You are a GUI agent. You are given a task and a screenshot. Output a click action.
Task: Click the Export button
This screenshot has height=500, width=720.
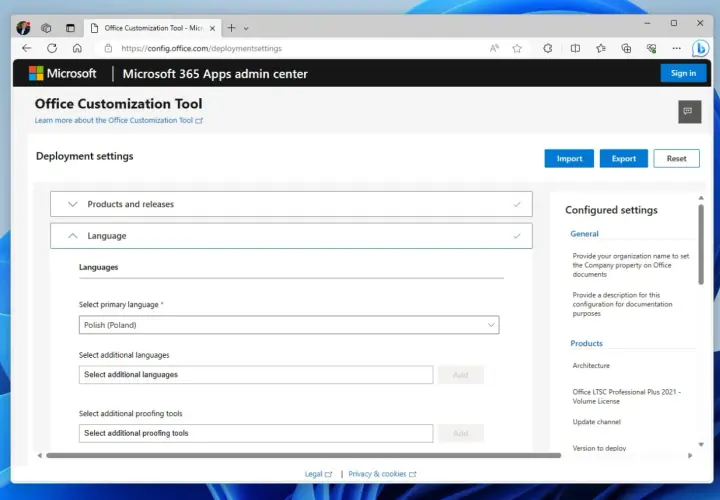[x=624, y=158]
